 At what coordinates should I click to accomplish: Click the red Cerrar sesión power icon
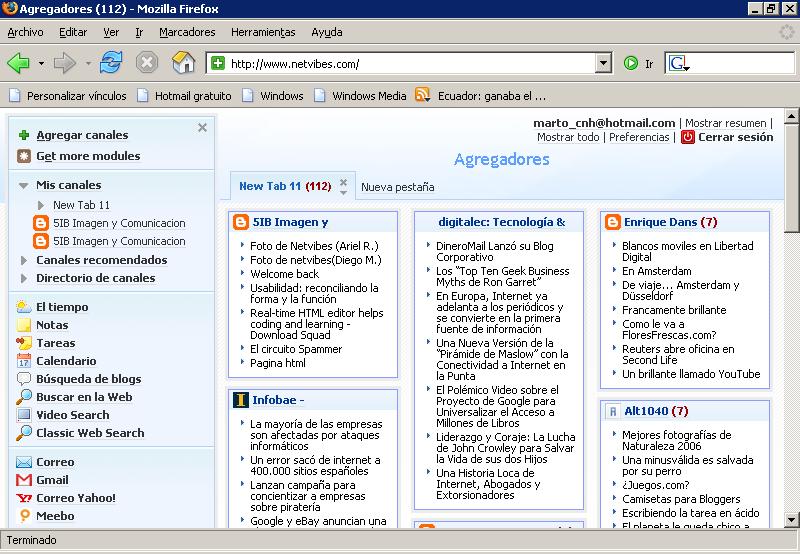[x=688, y=137]
